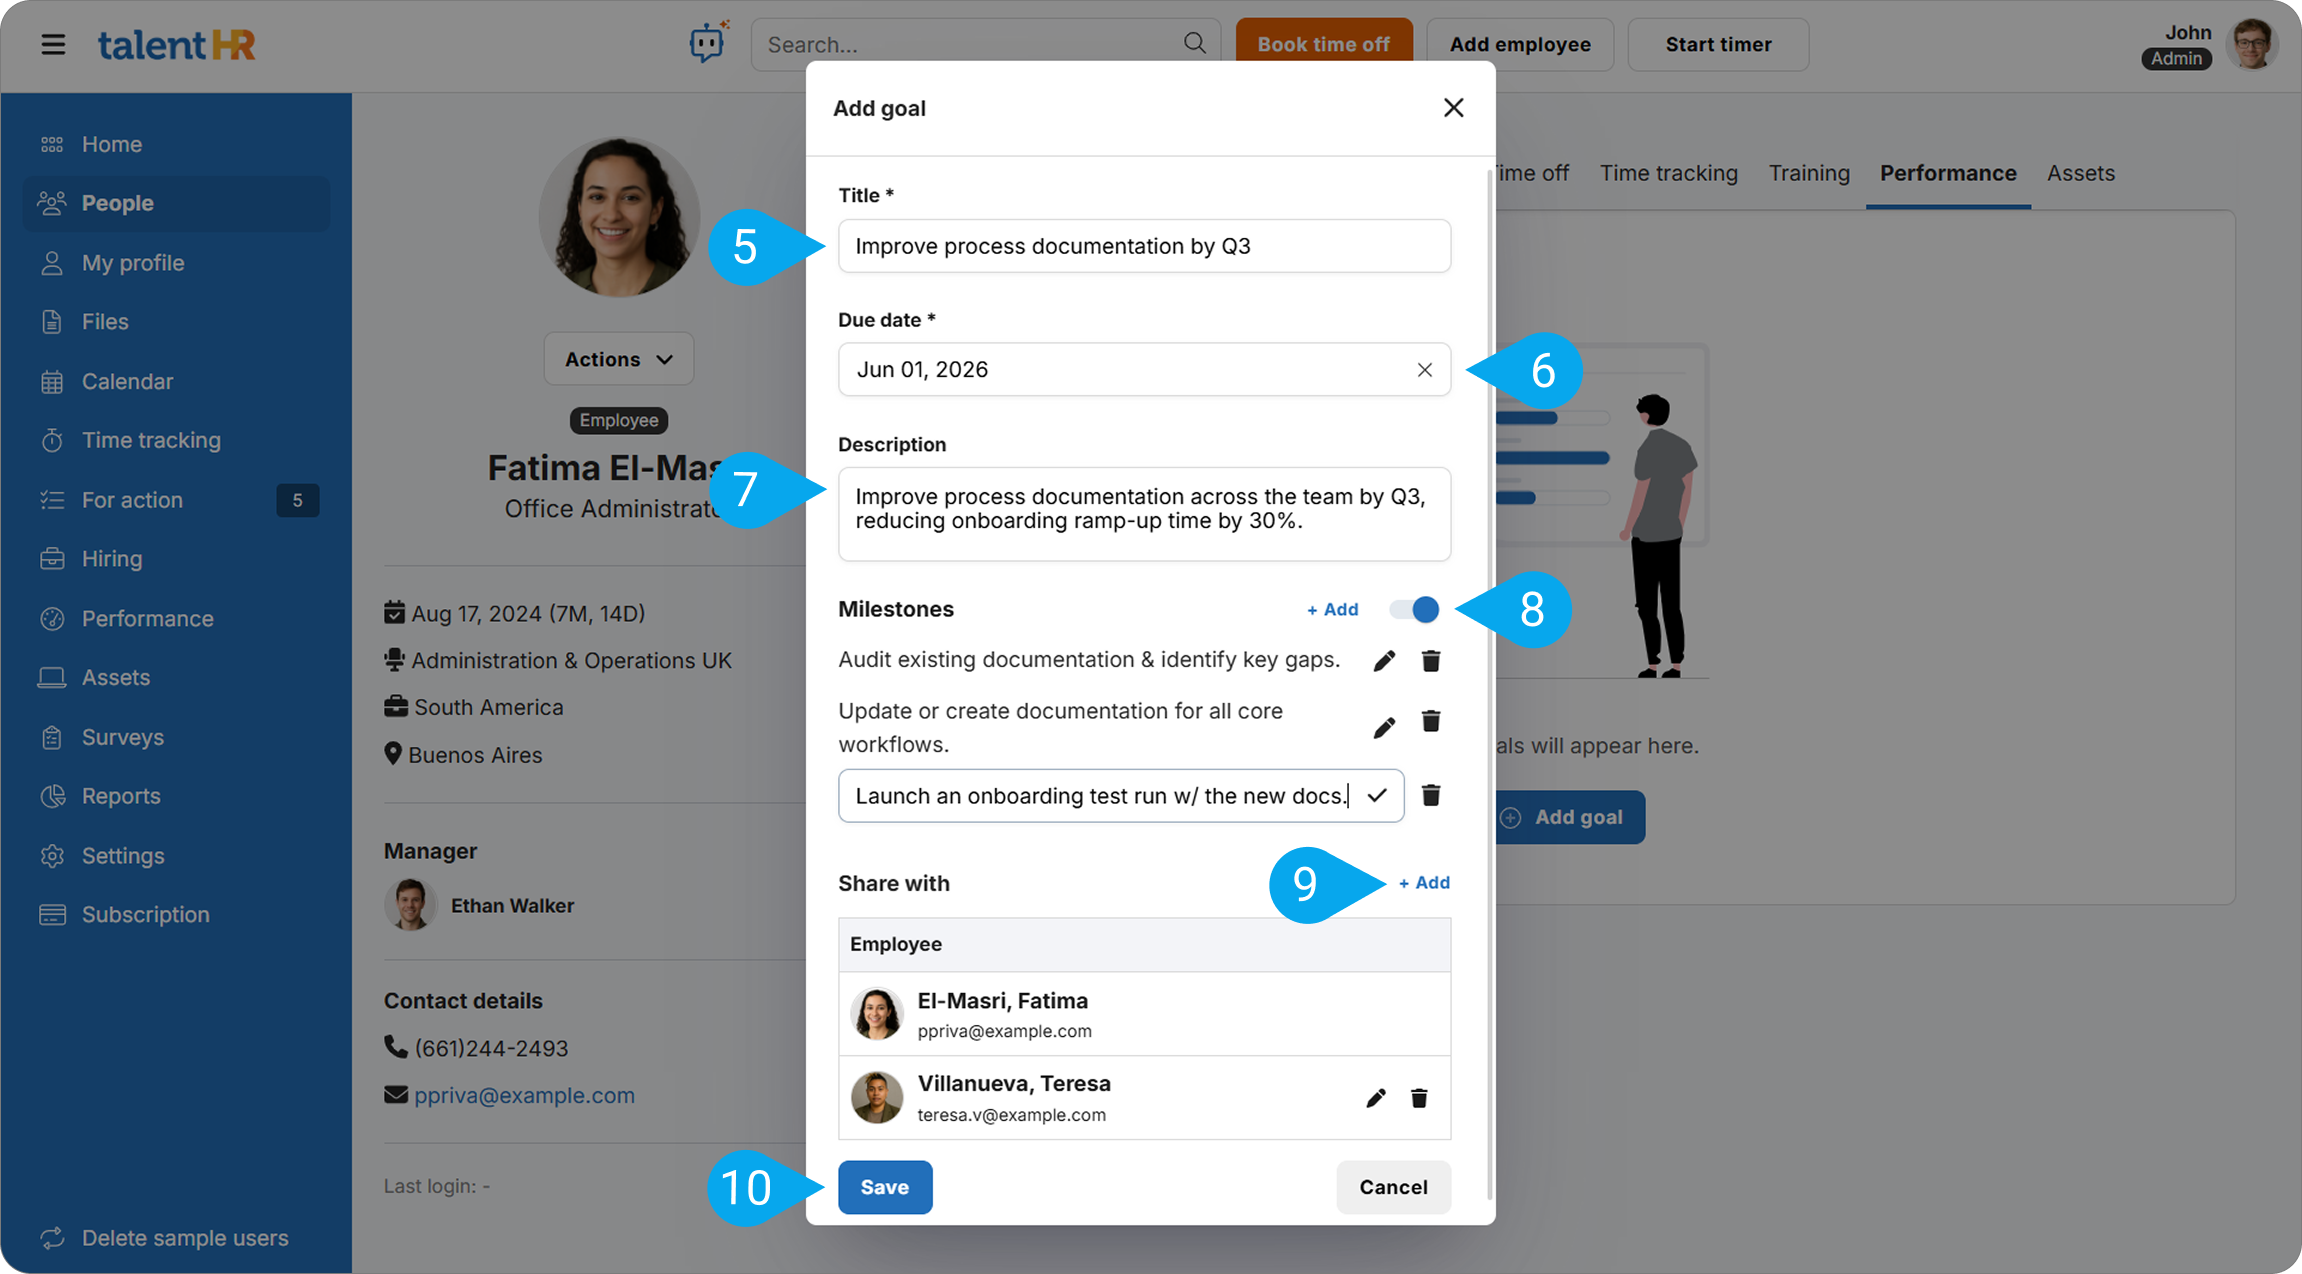Add another milestone
Viewport: 2302px width, 1274px height.
coord(1332,609)
